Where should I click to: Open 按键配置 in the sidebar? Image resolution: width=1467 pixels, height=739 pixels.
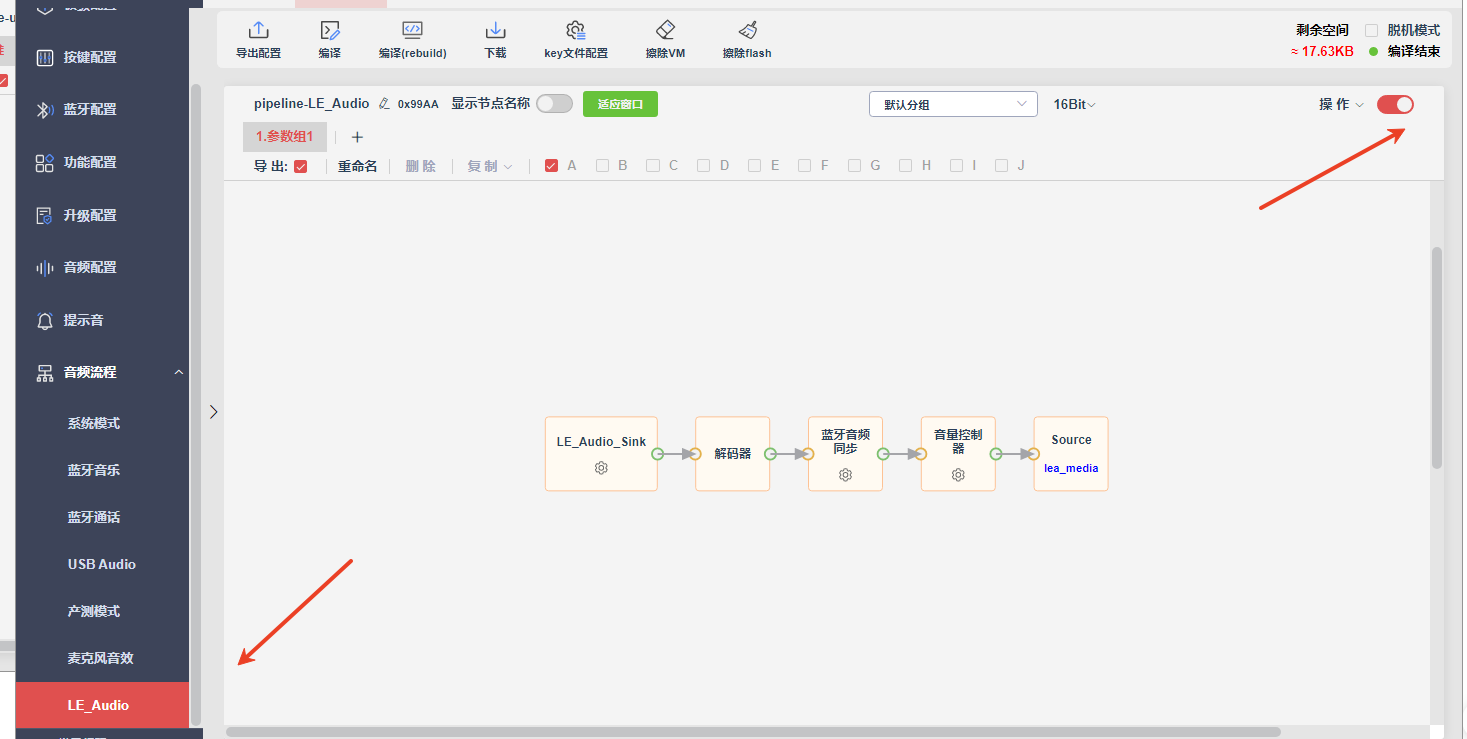(x=102, y=57)
